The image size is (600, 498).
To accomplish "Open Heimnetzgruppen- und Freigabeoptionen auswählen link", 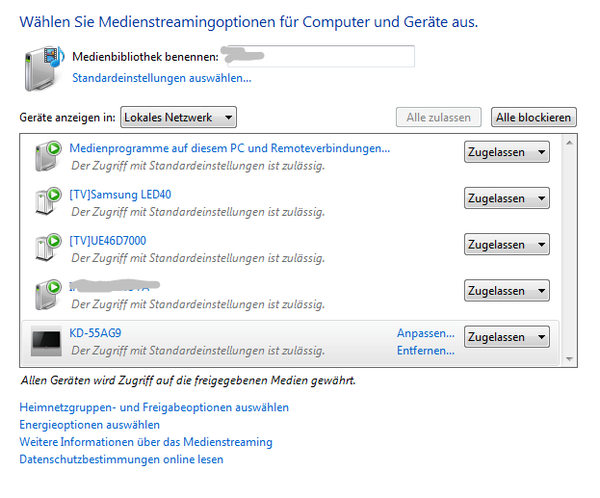I will (154, 408).
